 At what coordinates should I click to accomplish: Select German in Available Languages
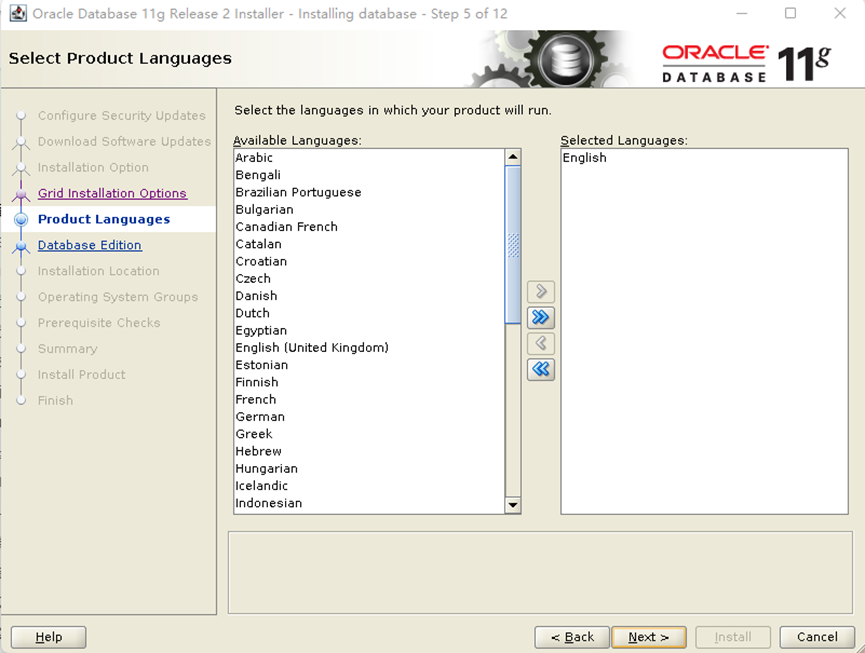click(369, 417)
